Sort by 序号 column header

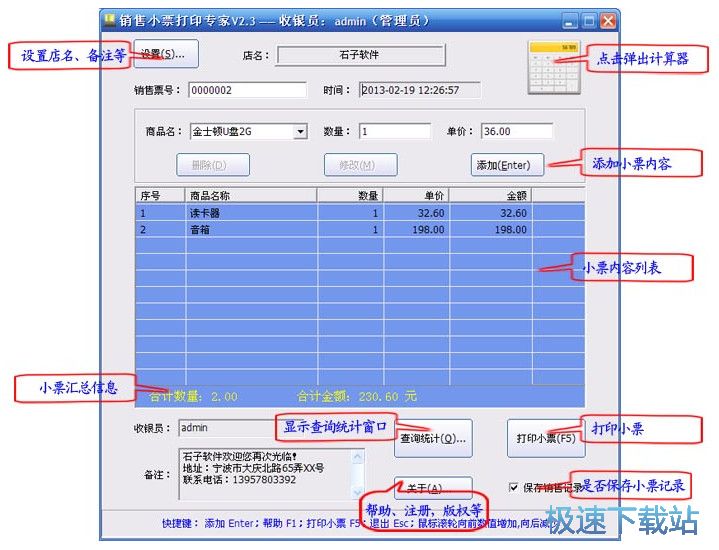[x=160, y=196]
